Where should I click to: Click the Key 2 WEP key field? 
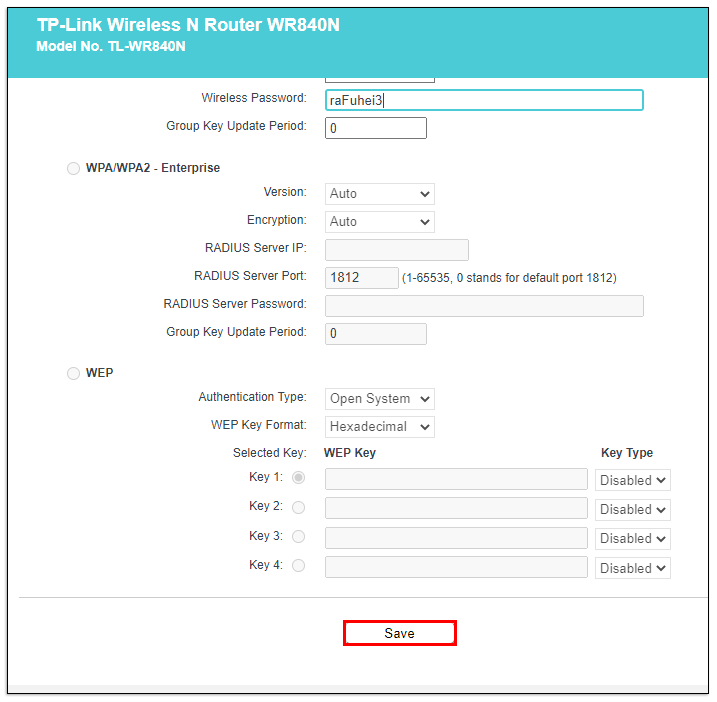(456, 508)
